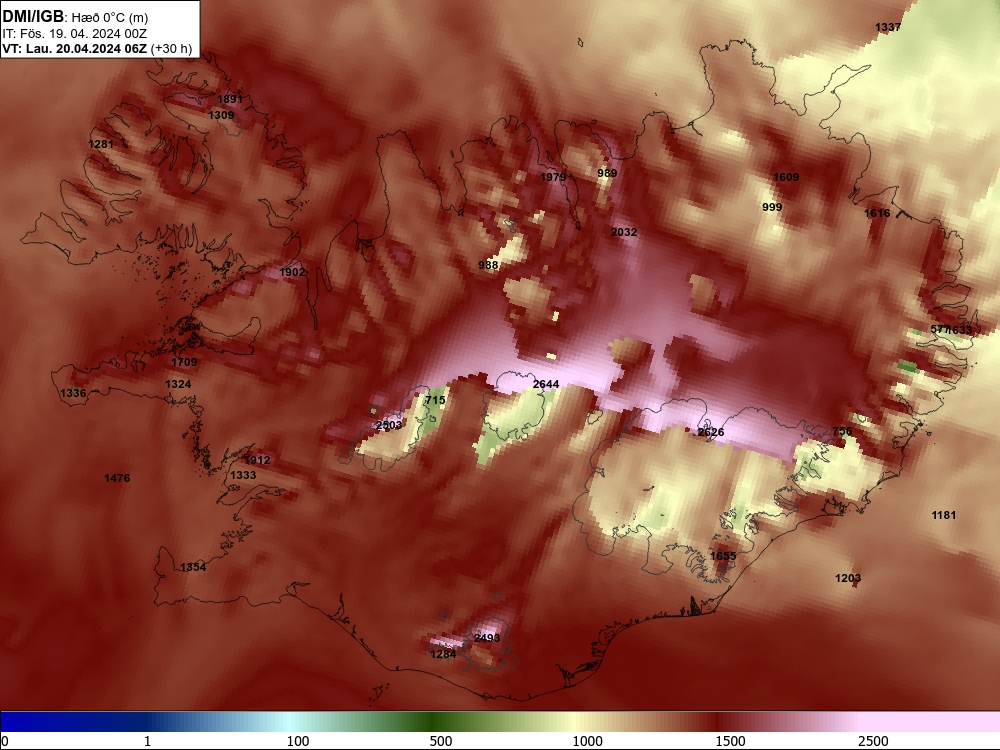Click the 'VT: Lau. 20.04.2024 06Z' line
This screenshot has width=1000, height=750.
coord(75,49)
